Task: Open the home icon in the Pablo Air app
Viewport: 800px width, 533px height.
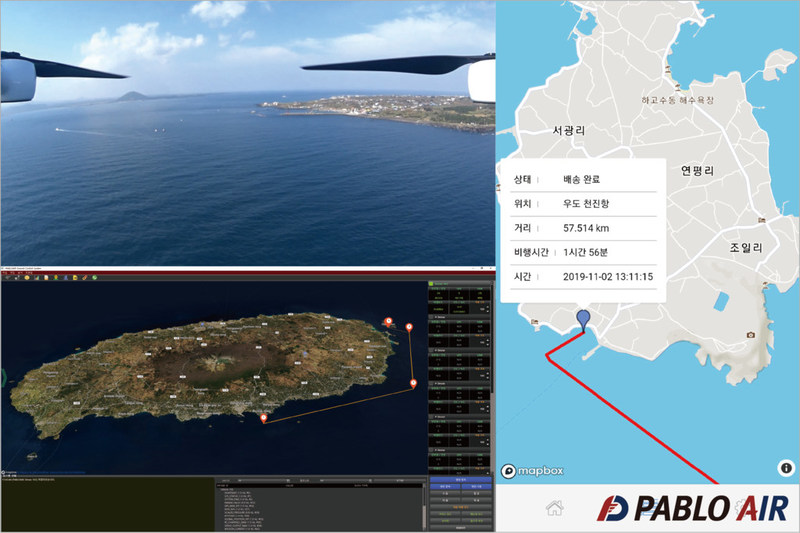Action: coord(555,507)
